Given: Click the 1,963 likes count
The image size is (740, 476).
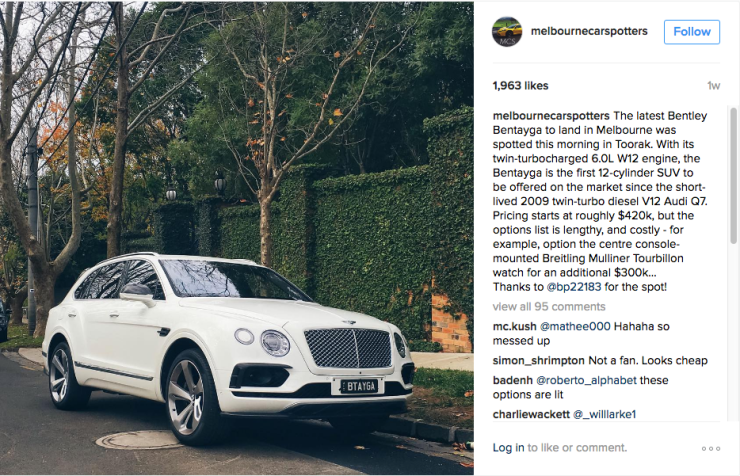Looking at the screenshot, I should coord(520,86).
